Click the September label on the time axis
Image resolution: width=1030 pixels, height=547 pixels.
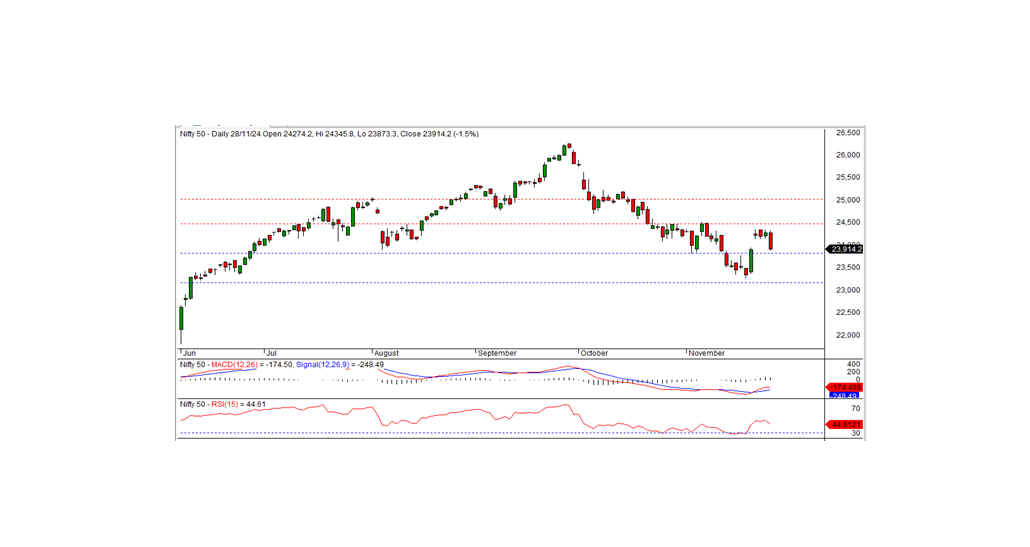click(x=497, y=353)
